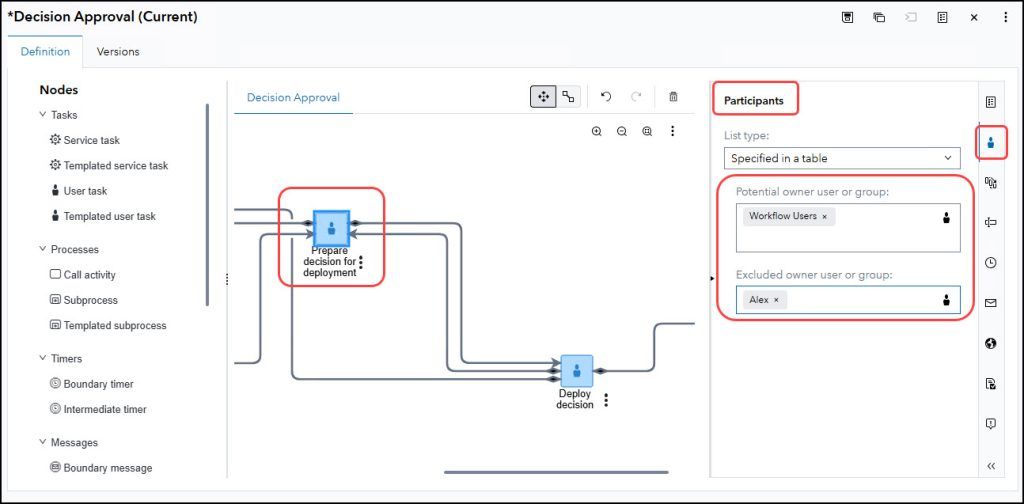Open the envelope notifications icon in right sidebar

(x=991, y=303)
